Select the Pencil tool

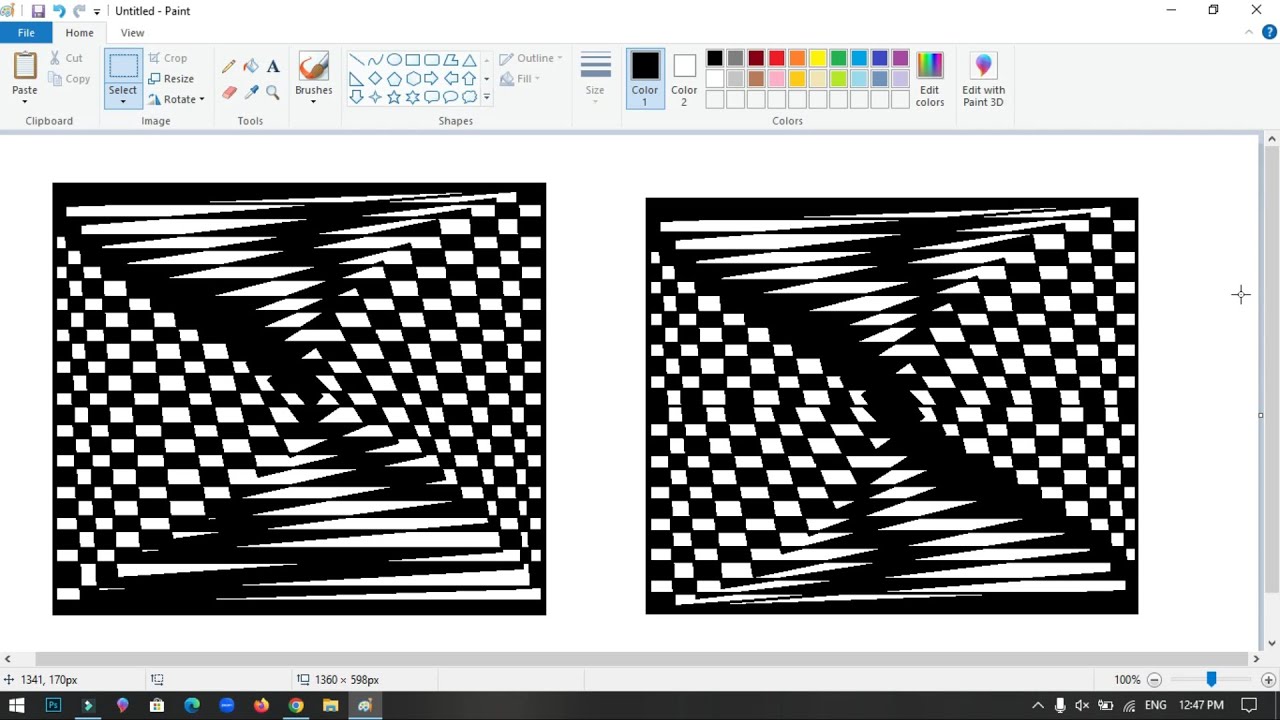[229, 66]
